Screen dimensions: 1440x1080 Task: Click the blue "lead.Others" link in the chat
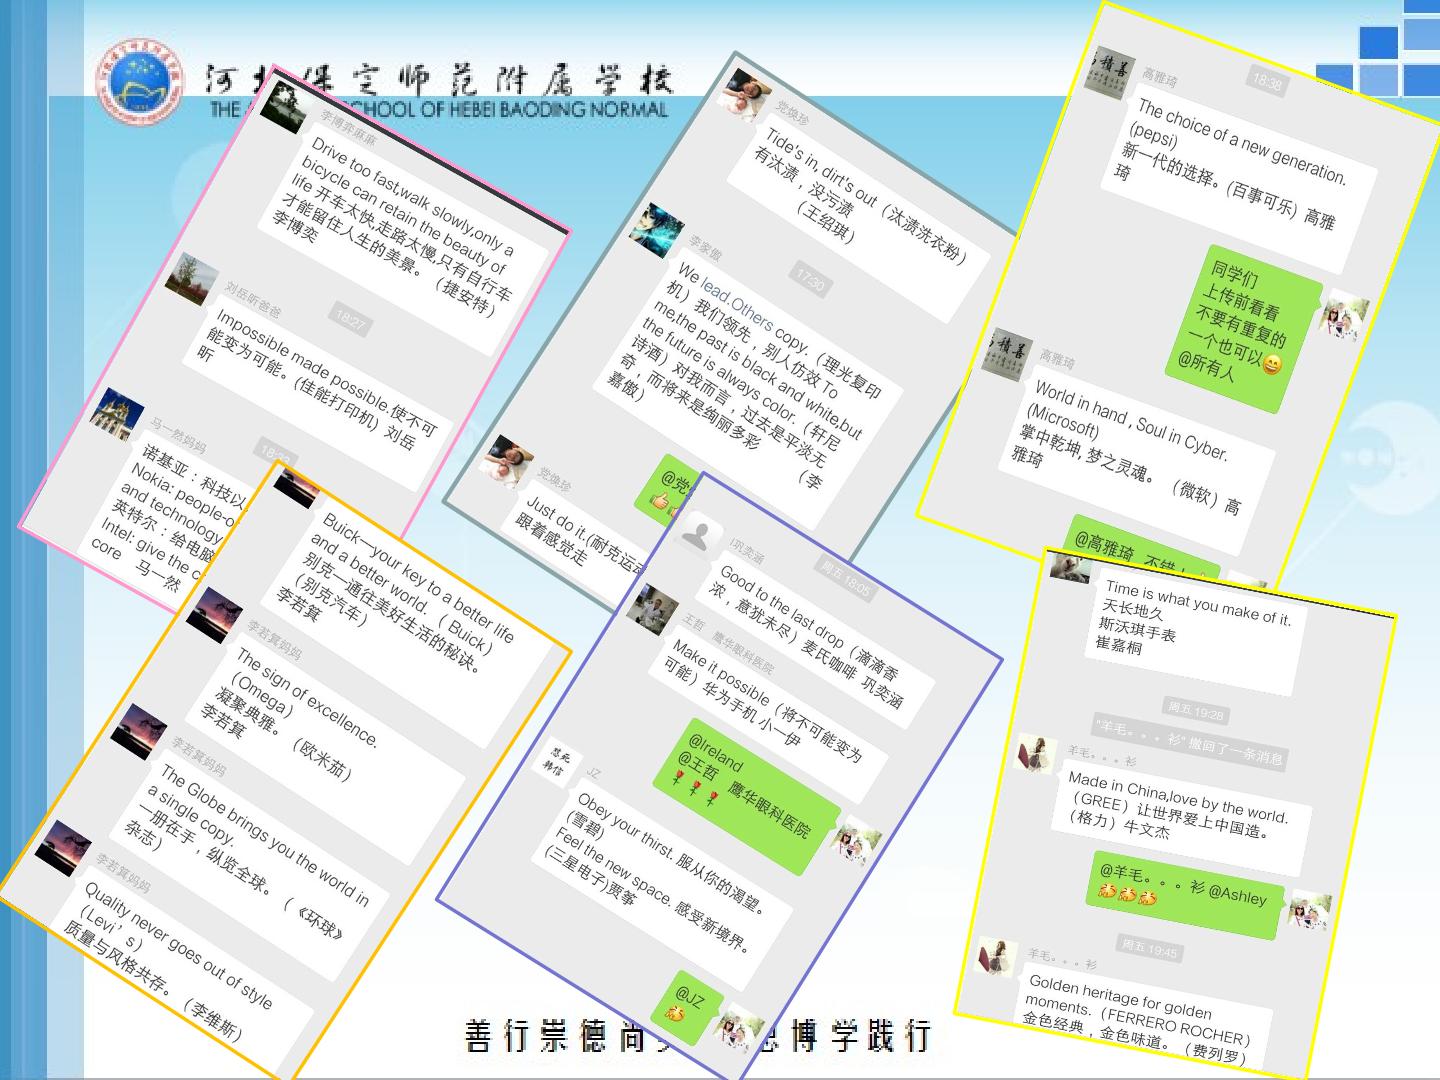(736, 304)
